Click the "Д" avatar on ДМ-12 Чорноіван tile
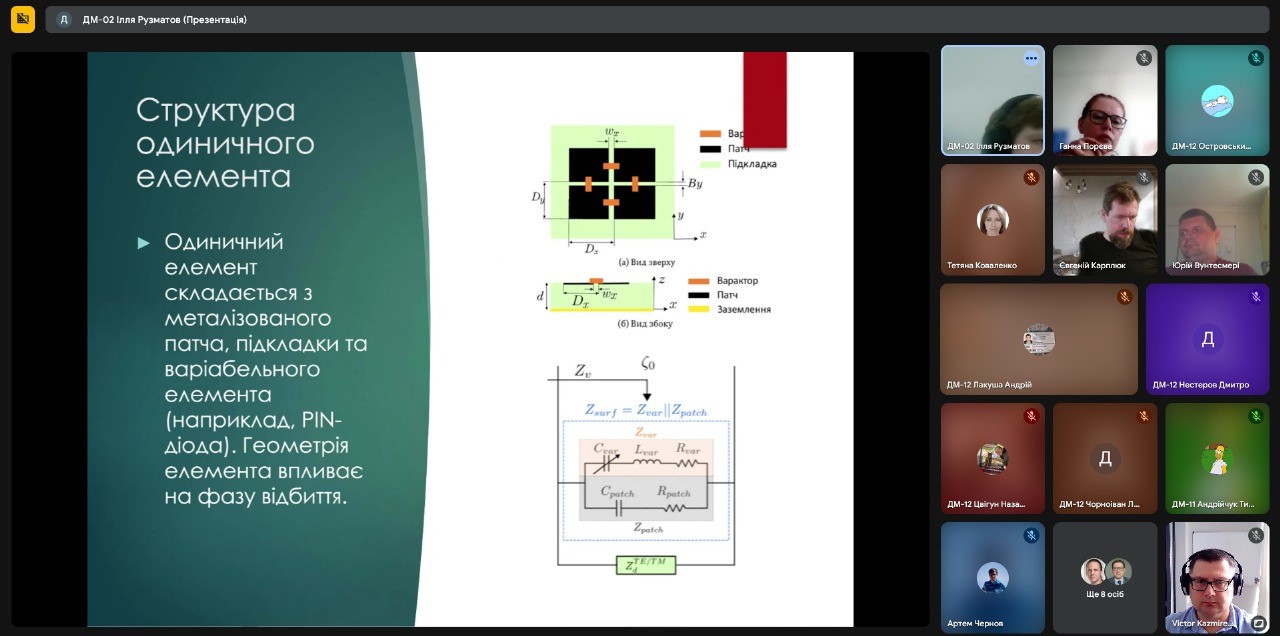The image size is (1280, 636). (1105, 458)
